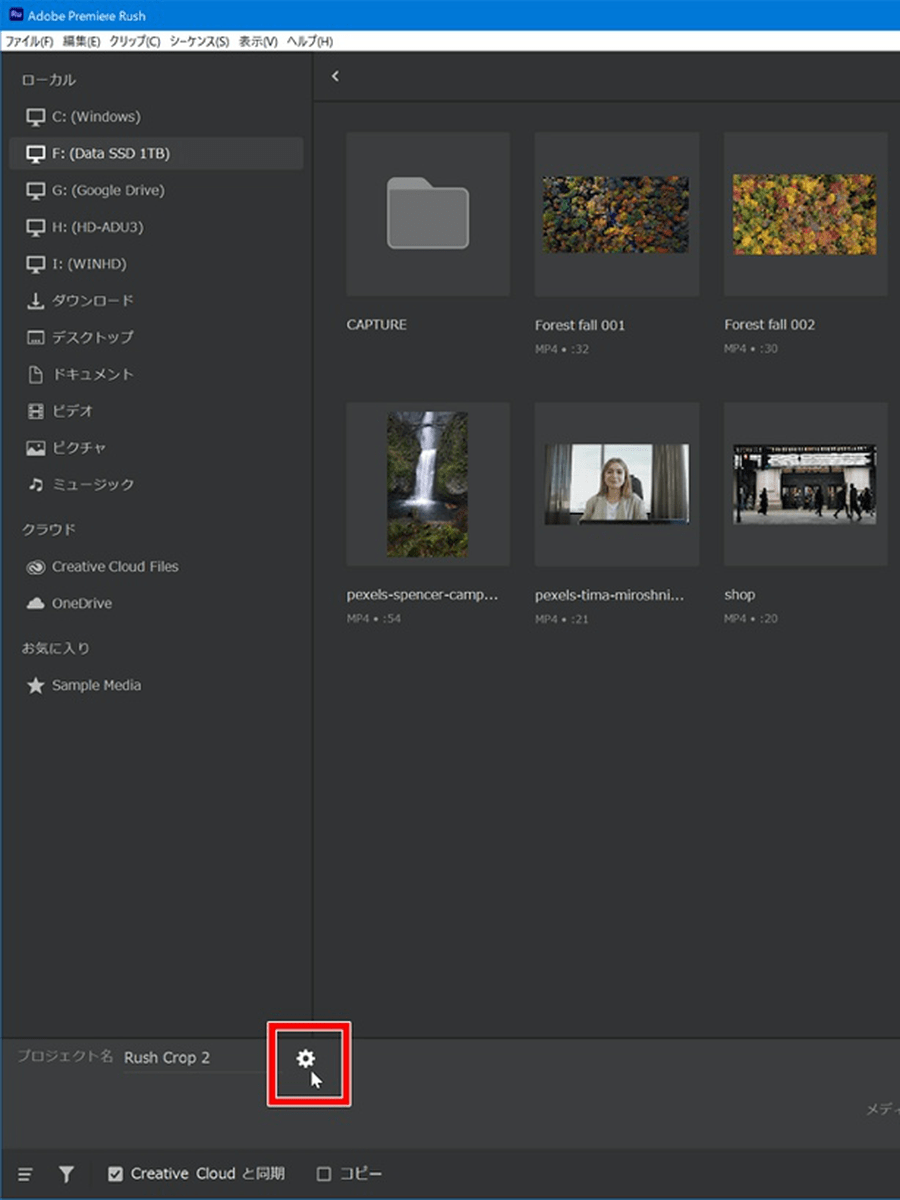Click the ピクチャ picture icon

tap(36, 448)
